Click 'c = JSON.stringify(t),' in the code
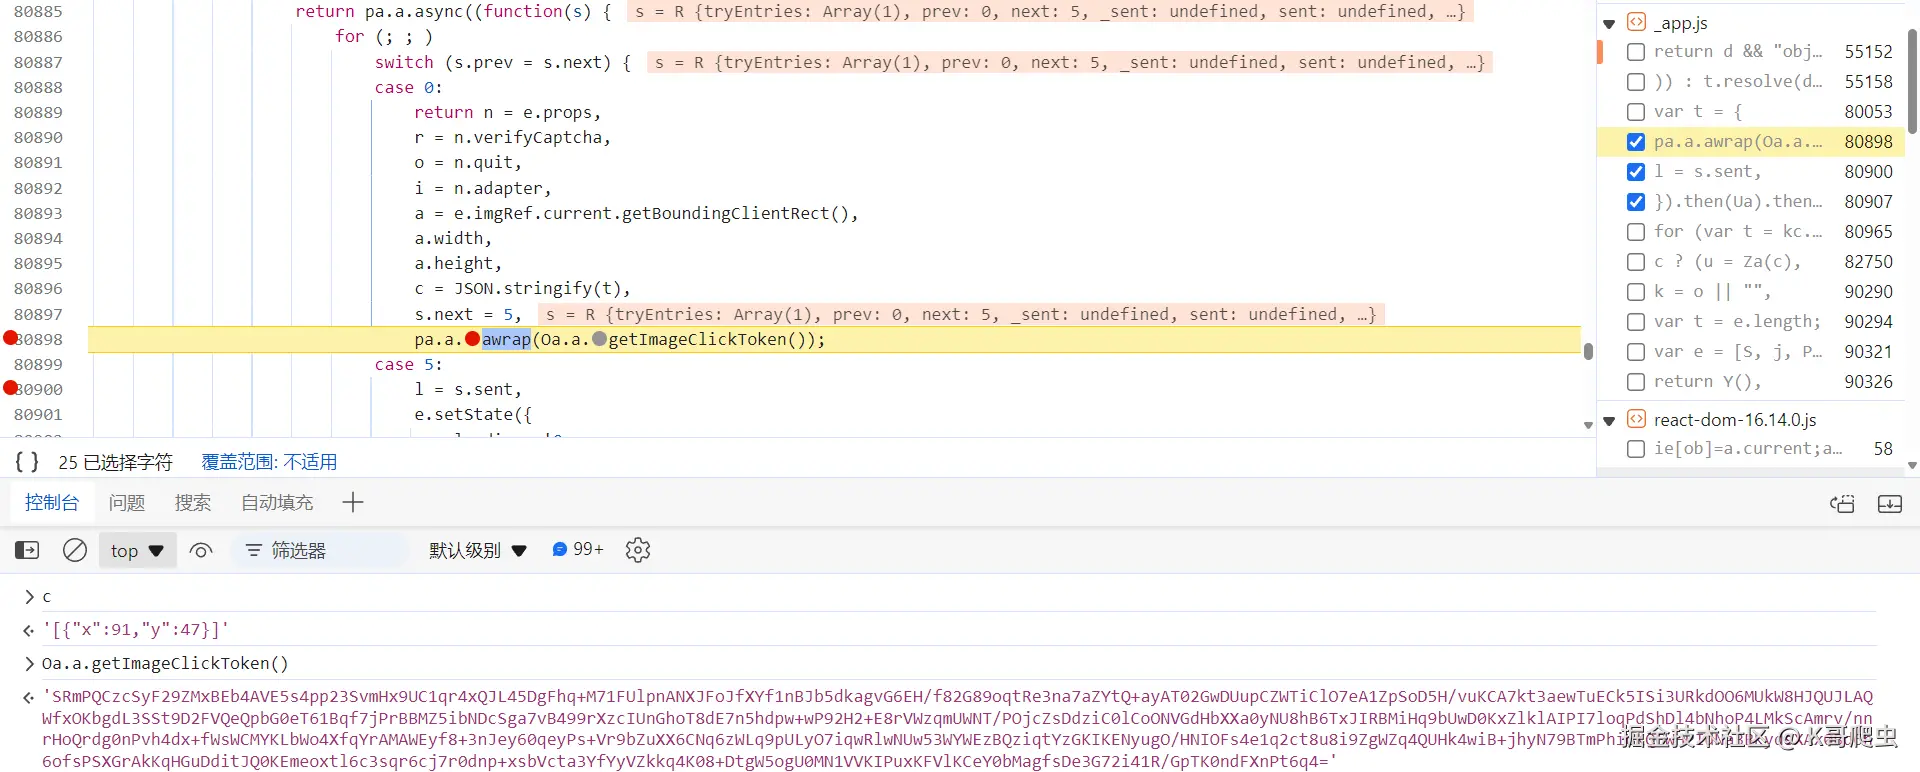The width and height of the screenshot is (1920, 772). pos(522,288)
